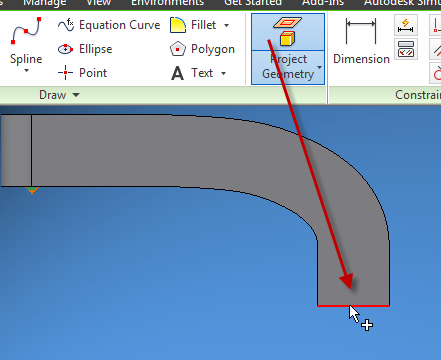Click the Project Geometry icon

coord(288,32)
